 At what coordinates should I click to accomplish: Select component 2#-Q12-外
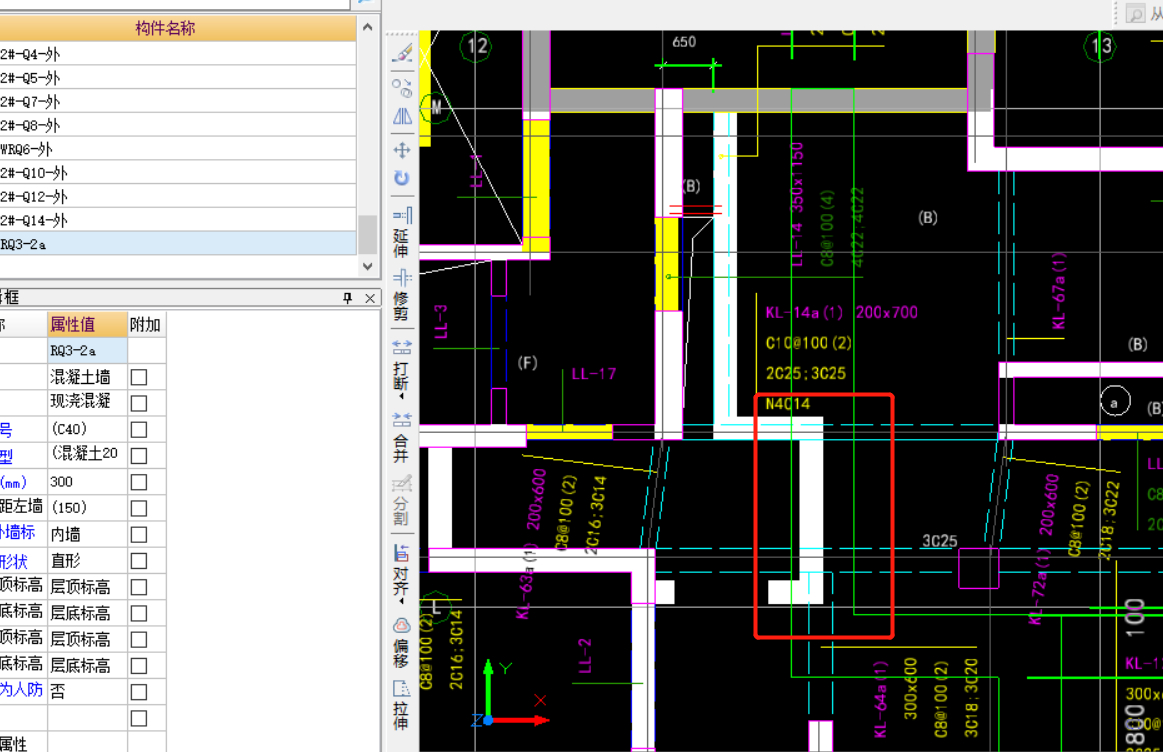click(x=178, y=196)
